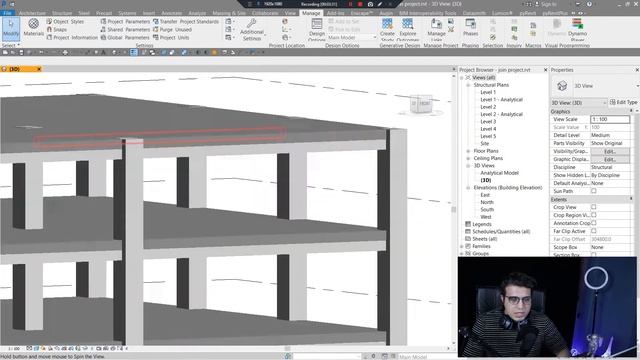Open Project Units settings
The height and width of the screenshot is (360, 640).
[171, 38]
